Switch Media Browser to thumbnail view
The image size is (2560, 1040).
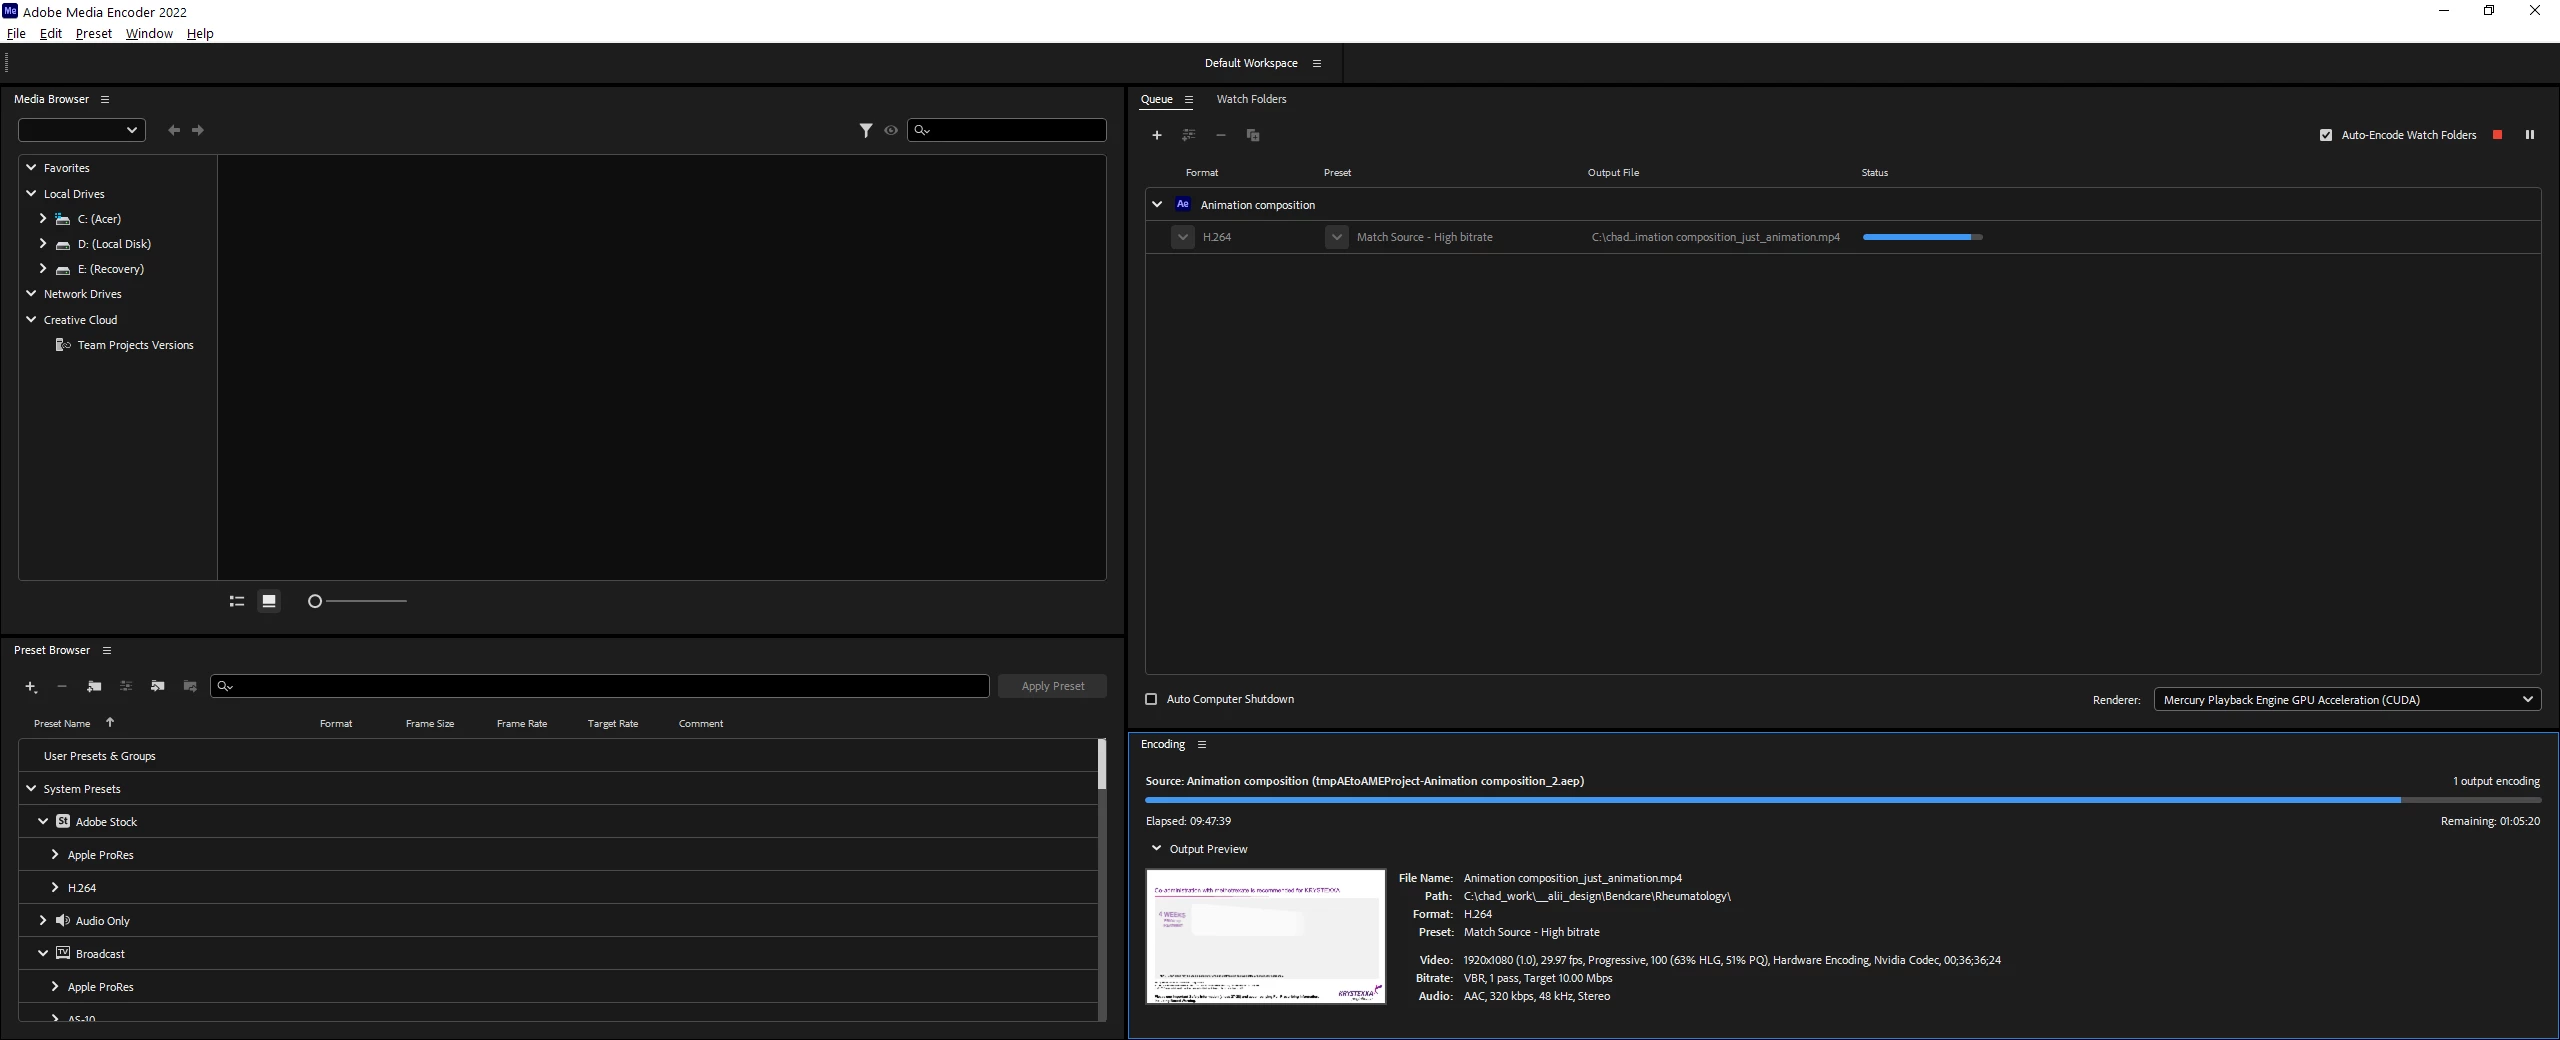(x=269, y=601)
